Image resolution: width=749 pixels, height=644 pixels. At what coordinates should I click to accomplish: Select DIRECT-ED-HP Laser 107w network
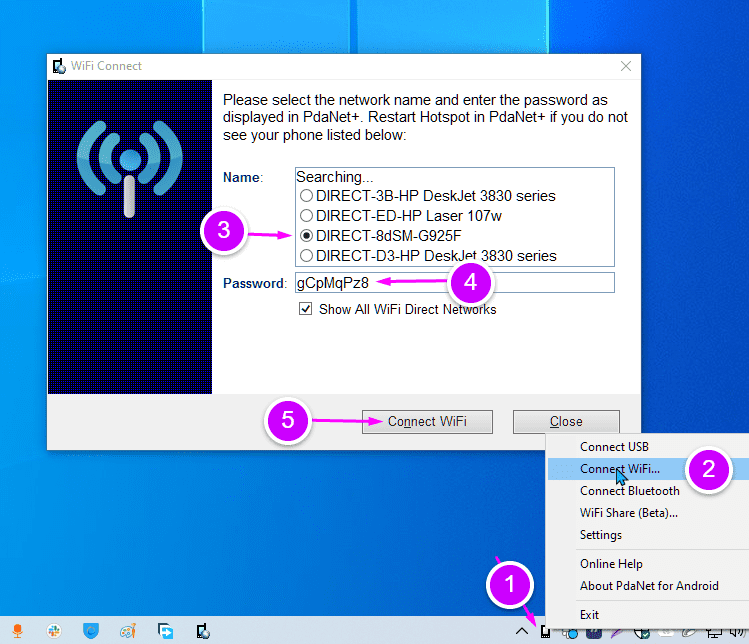coord(401,216)
